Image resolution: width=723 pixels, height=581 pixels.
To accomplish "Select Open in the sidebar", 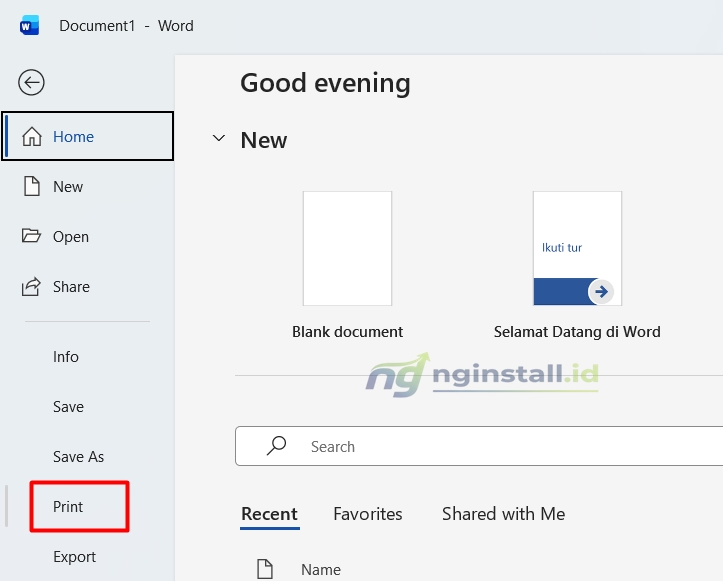I will [x=88, y=237].
